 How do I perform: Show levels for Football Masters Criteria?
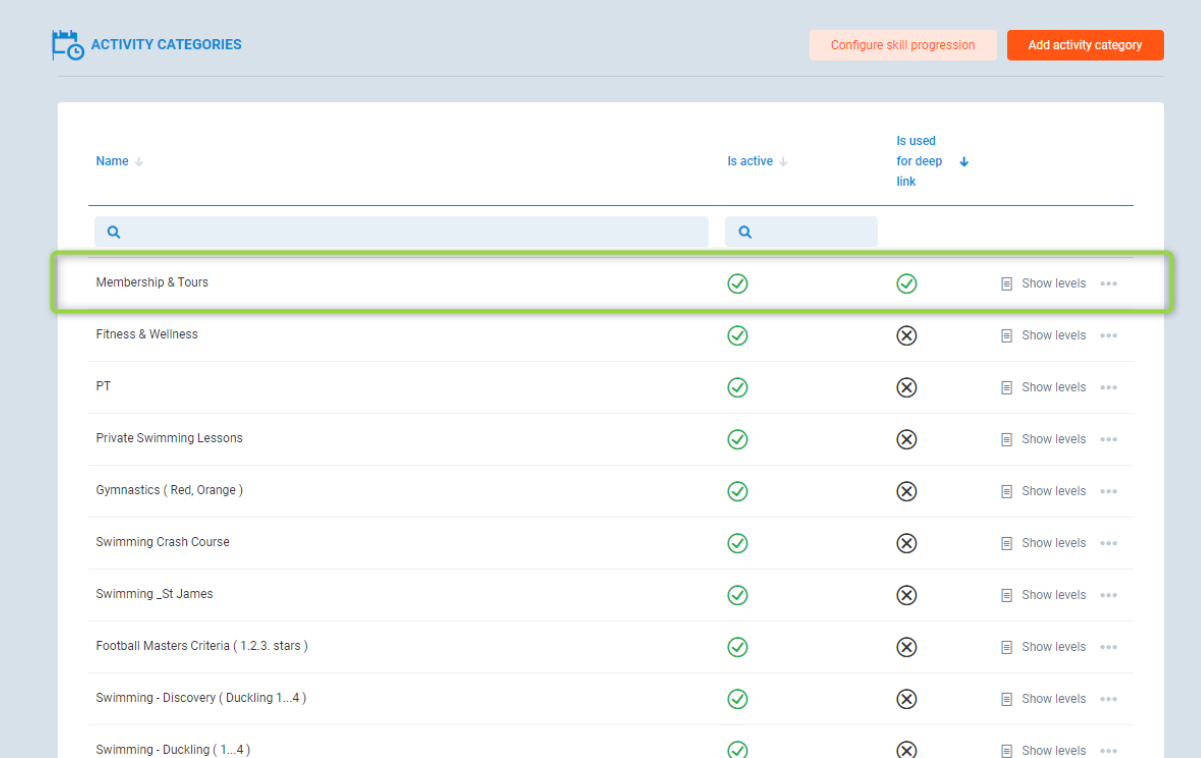(x=1053, y=647)
